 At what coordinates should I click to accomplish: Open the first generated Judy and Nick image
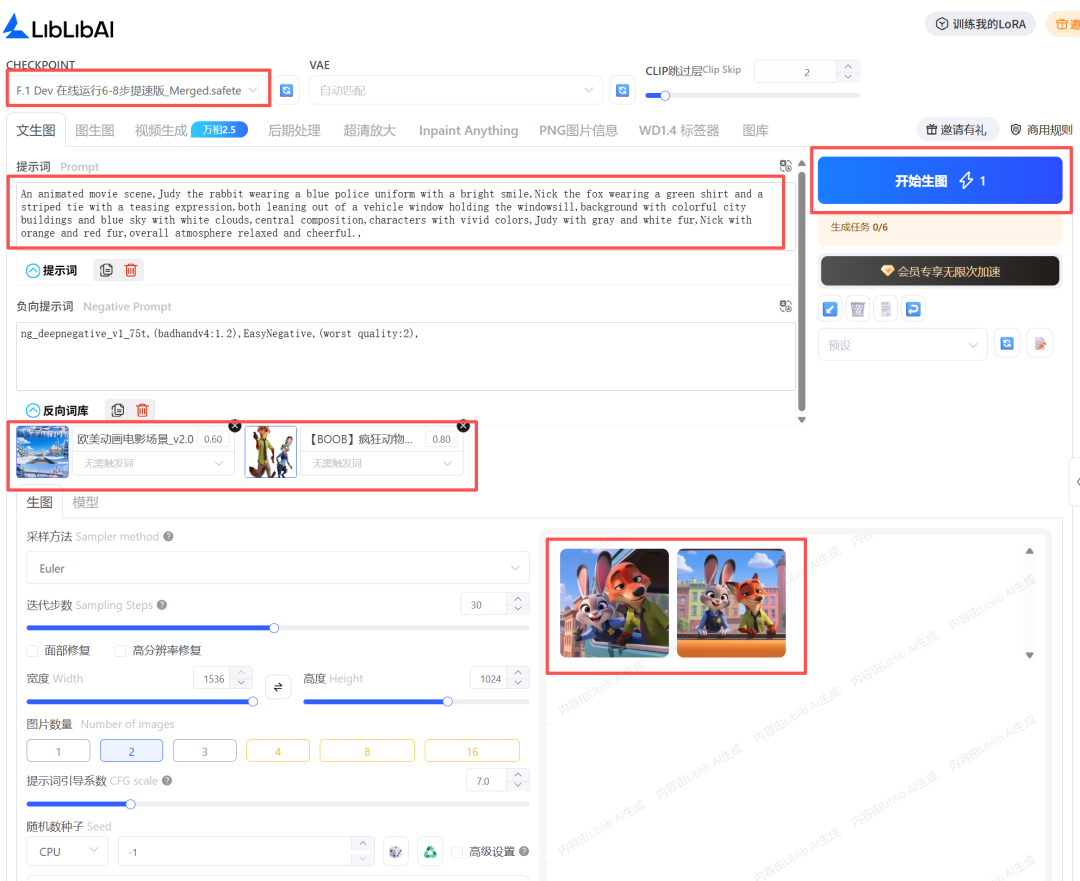[x=614, y=603]
